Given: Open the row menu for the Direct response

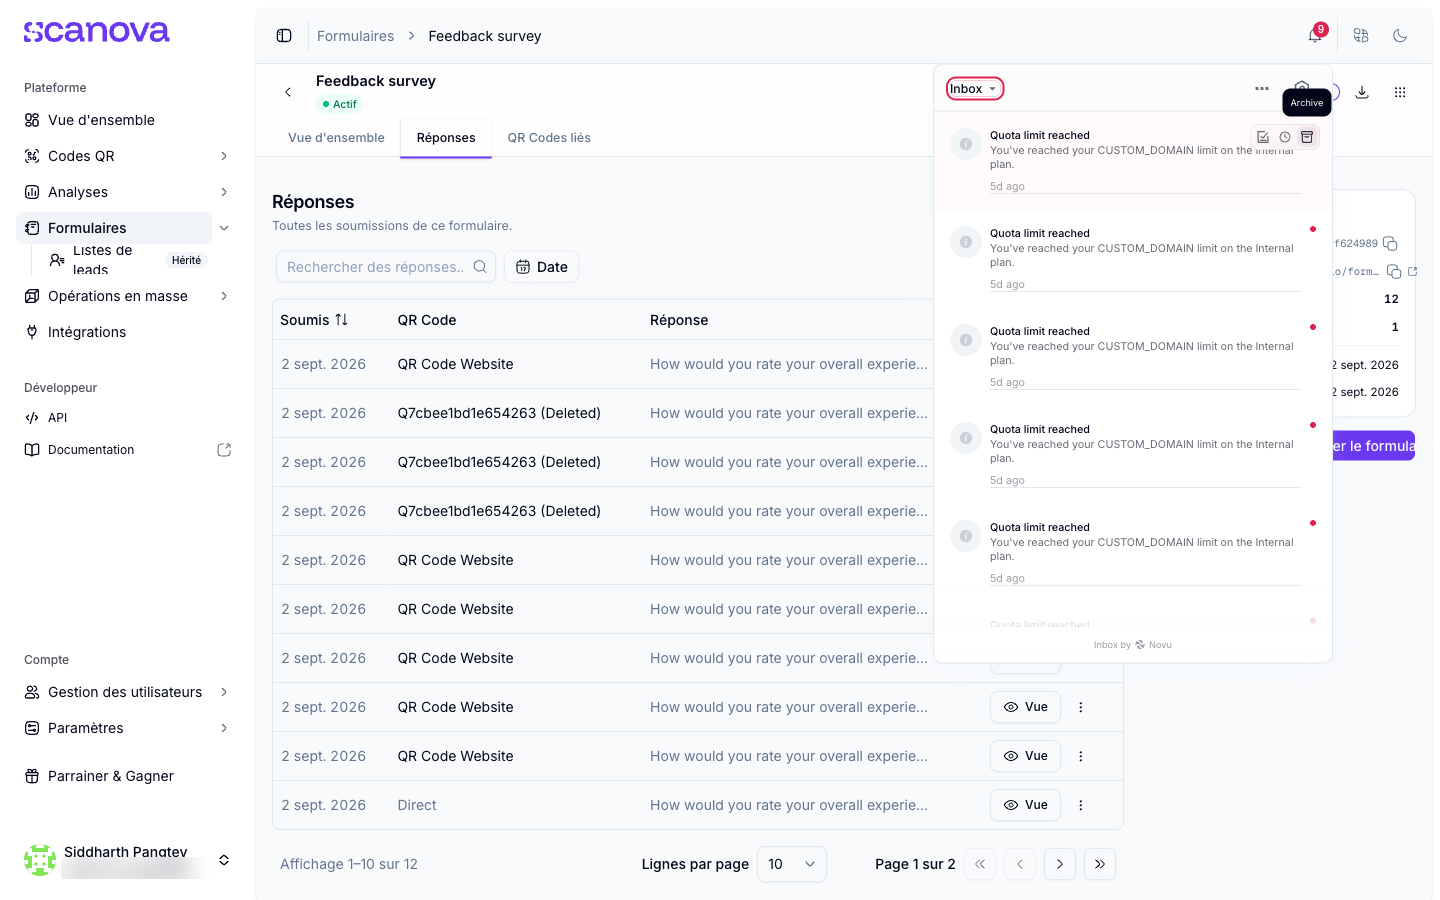Looking at the screenshot, I should click(1081, 805).
